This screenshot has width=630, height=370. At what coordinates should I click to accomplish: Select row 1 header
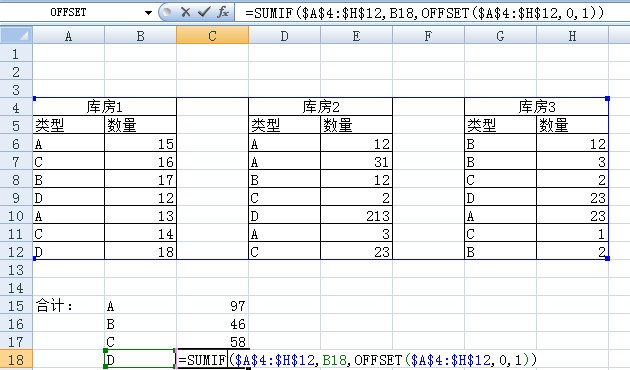pos(16,53)
